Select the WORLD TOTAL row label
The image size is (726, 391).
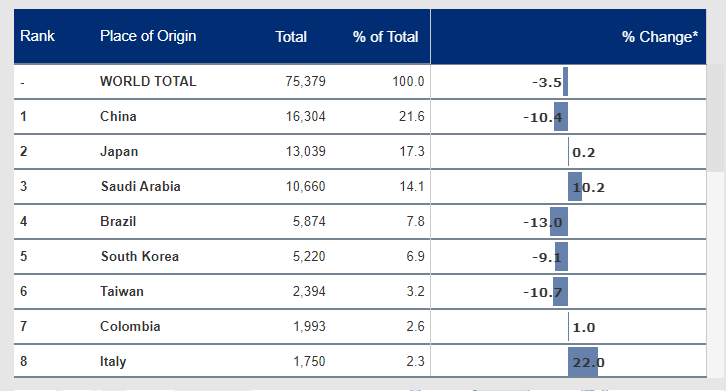(x=148, y=81)
